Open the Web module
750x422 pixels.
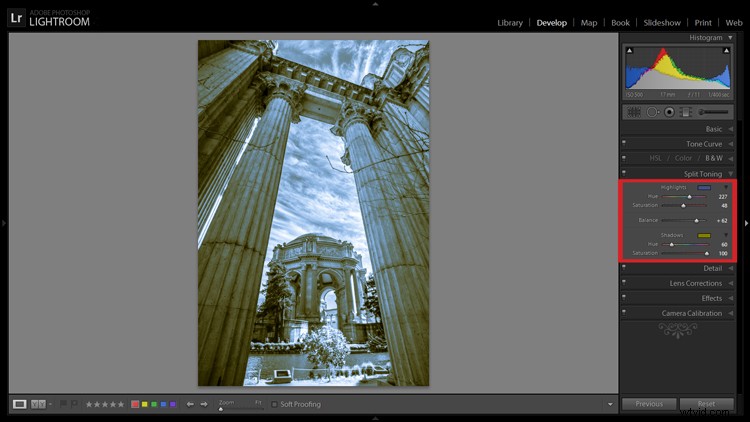tap(734, 22)
